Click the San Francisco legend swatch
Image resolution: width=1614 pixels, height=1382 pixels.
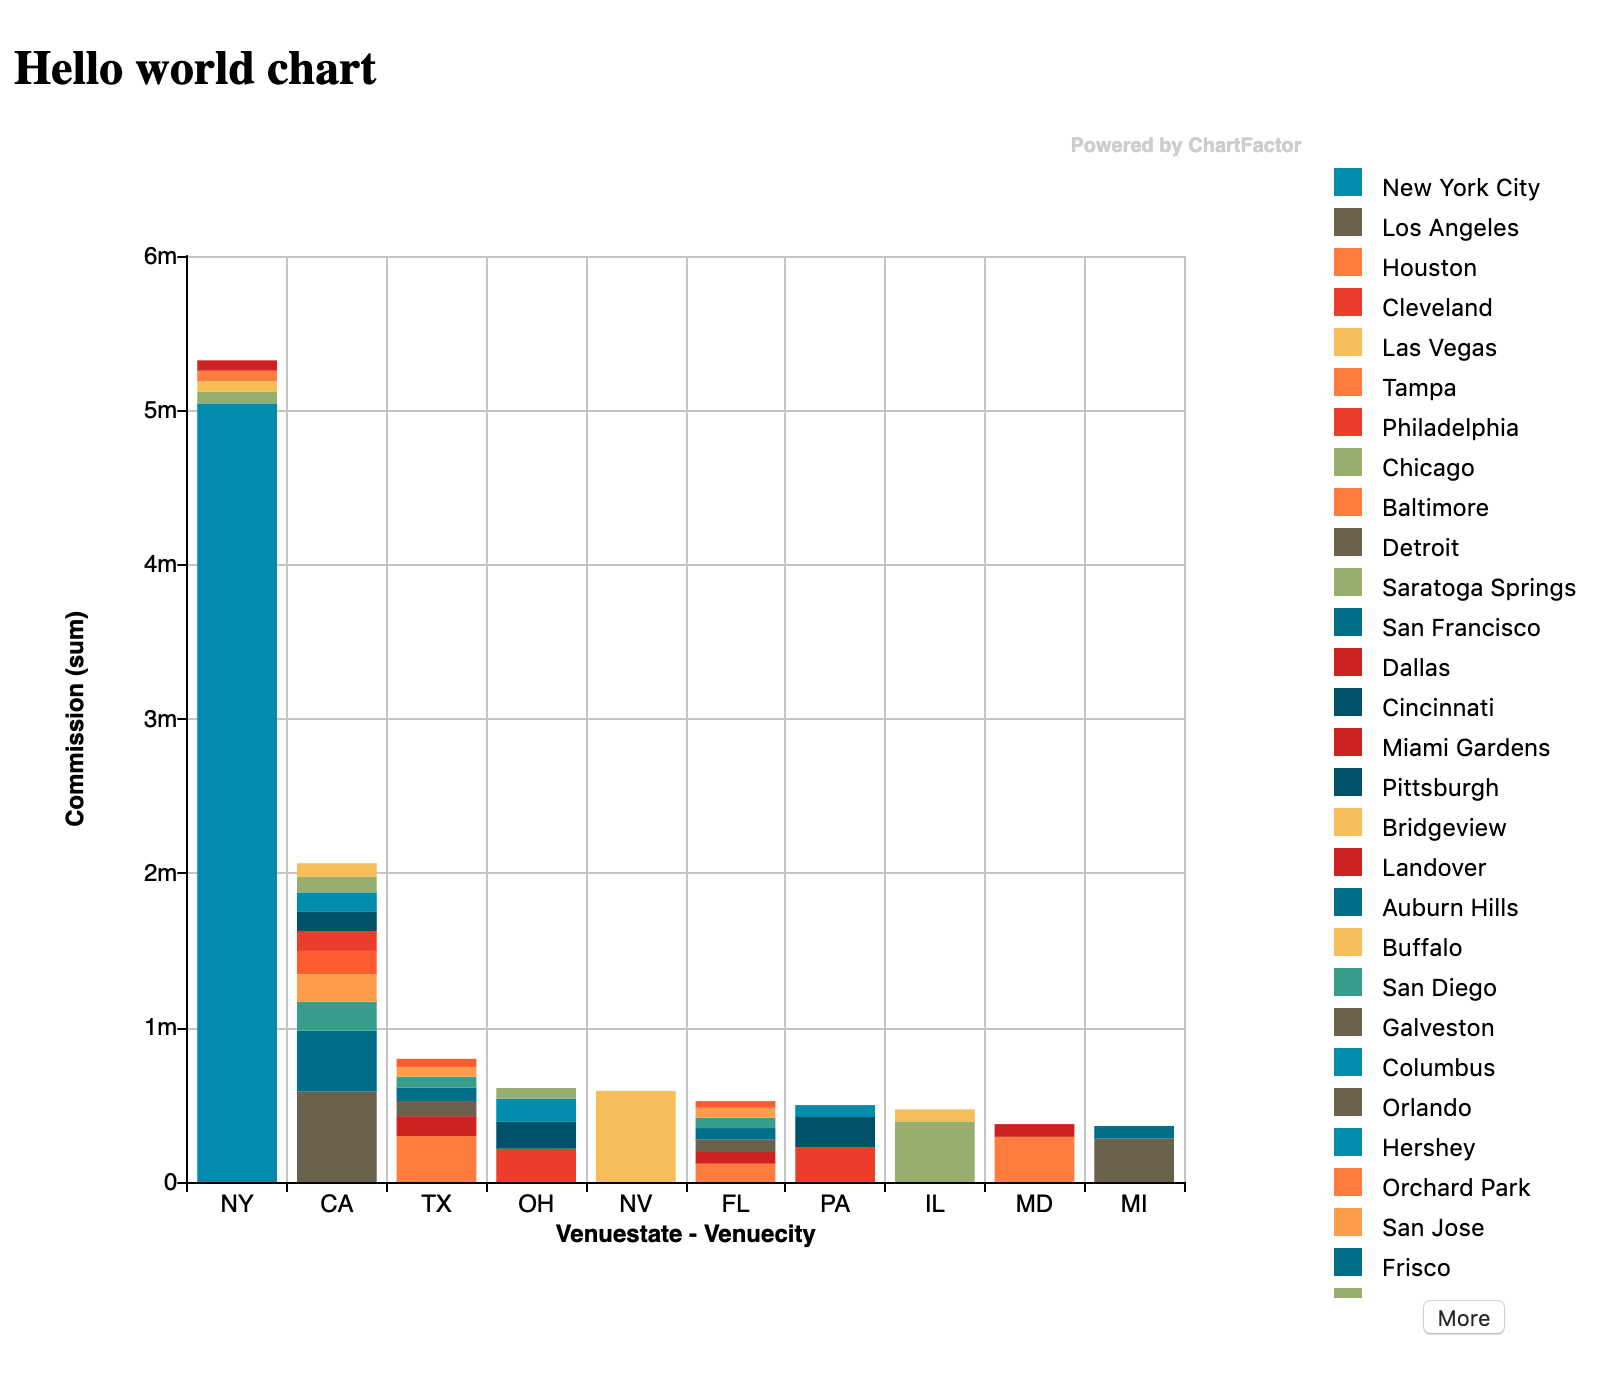point(1347,622)
